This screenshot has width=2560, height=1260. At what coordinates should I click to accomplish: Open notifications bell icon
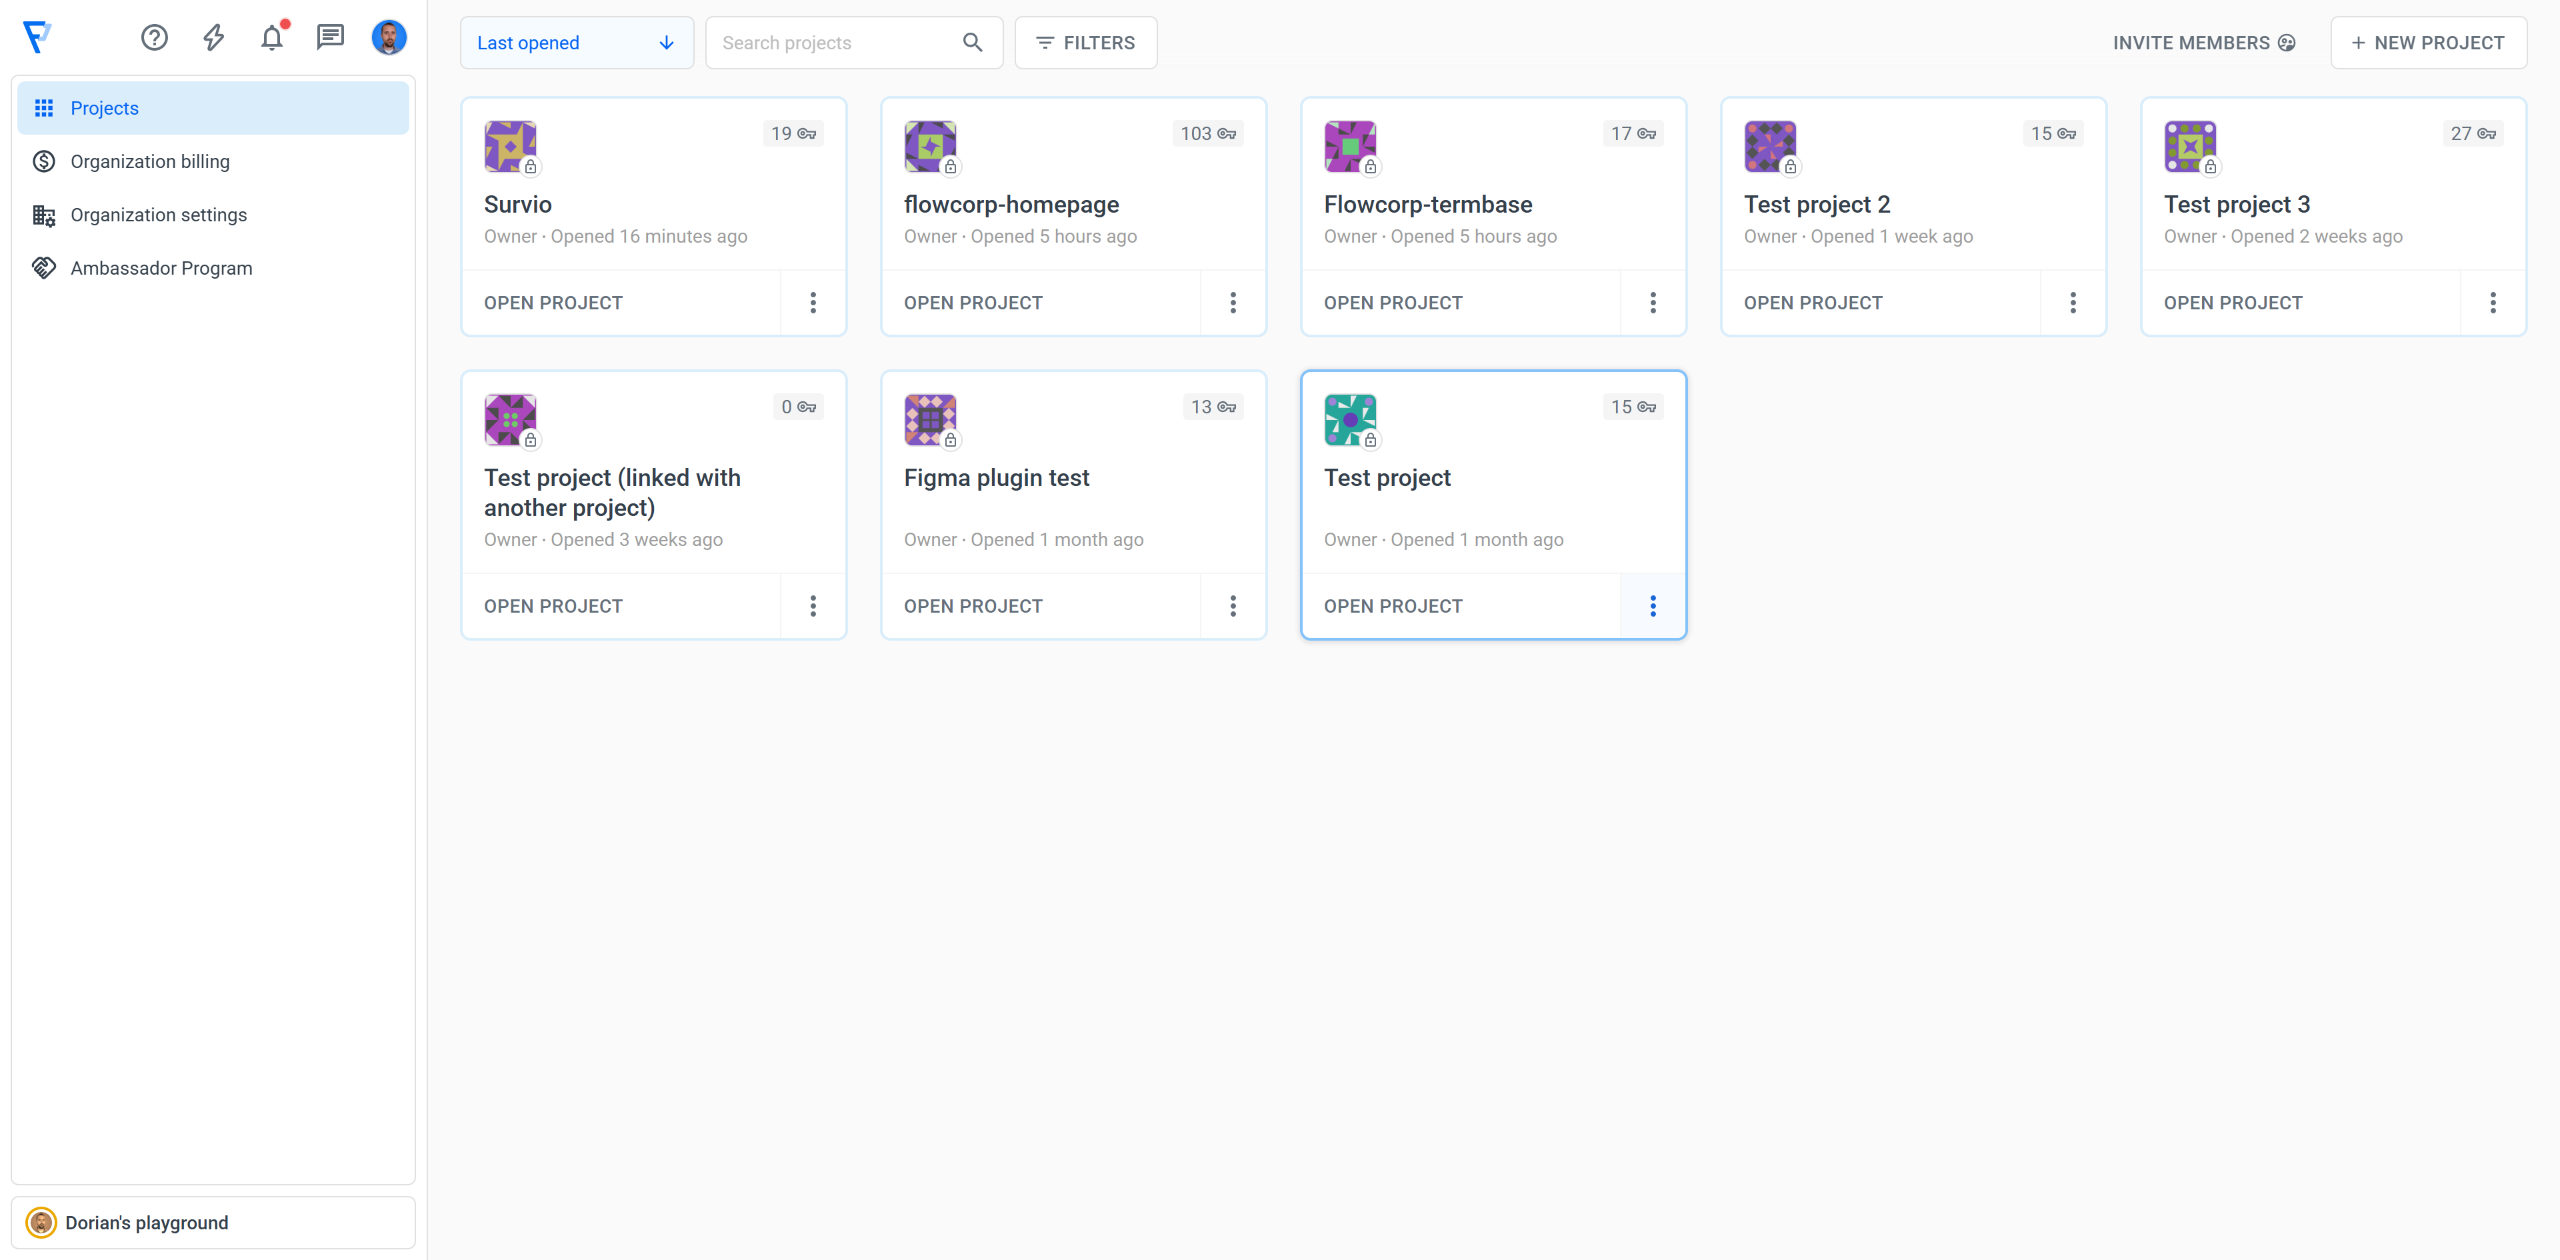coord(272,38)
